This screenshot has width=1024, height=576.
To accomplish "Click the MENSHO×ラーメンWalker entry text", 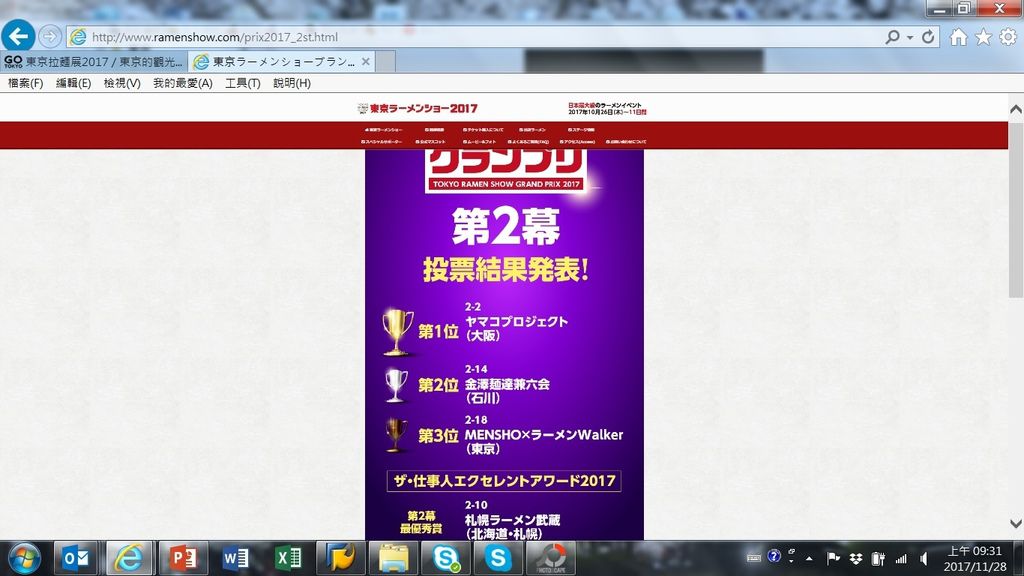I will pos(543,435).
